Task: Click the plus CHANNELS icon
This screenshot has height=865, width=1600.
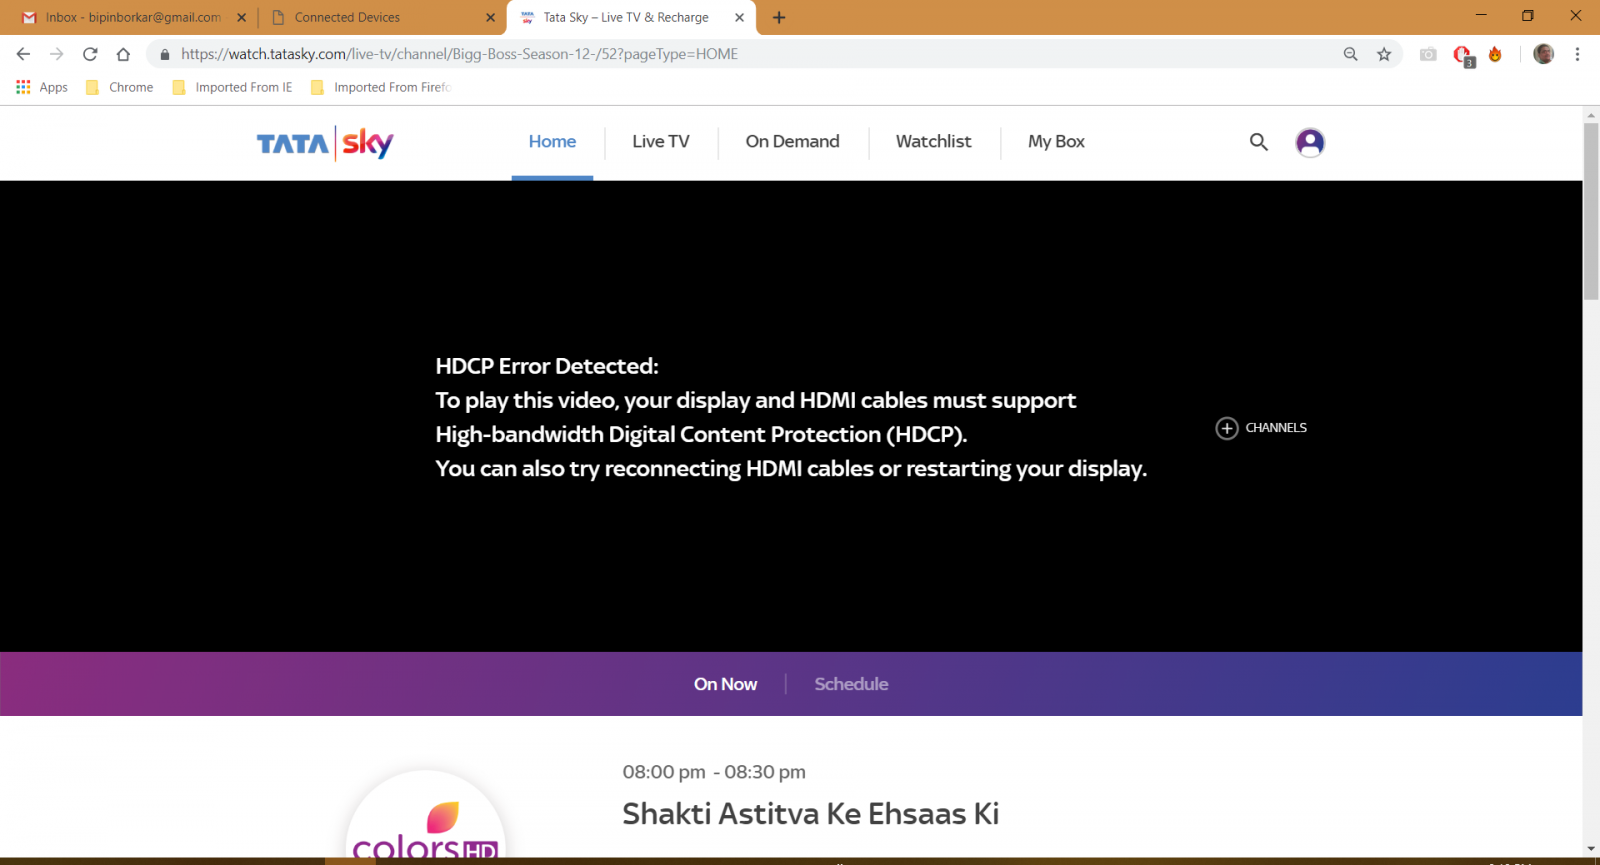Action: coord(1227,428)
